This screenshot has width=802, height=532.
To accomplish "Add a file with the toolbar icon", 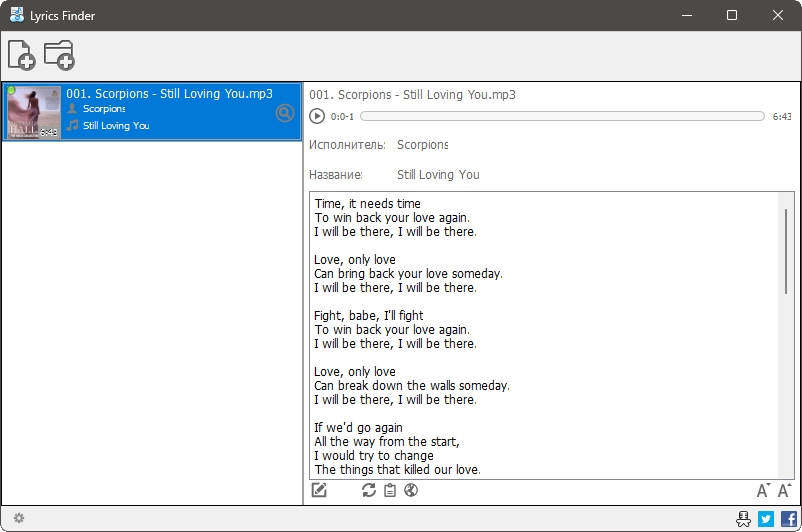I will (x=21, y=55).
